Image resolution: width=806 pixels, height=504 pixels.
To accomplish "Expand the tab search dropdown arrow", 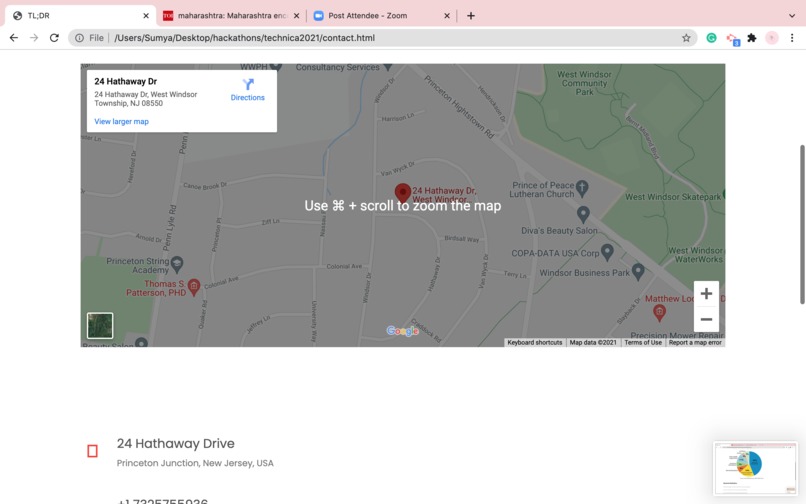I will tap(792, 15).
